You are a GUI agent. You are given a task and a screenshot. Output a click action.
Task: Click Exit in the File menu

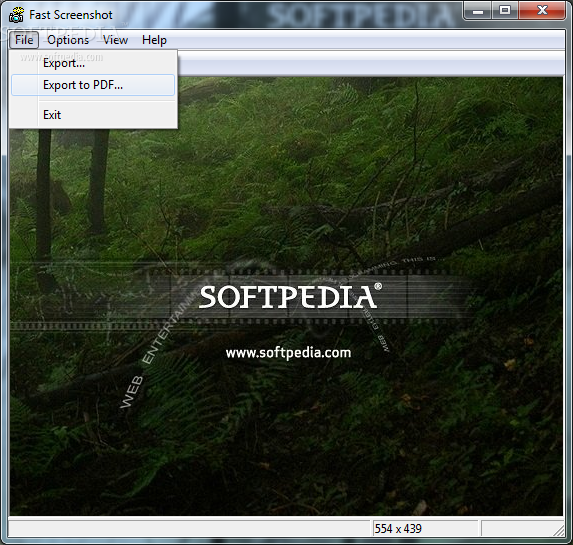(93, 115)
